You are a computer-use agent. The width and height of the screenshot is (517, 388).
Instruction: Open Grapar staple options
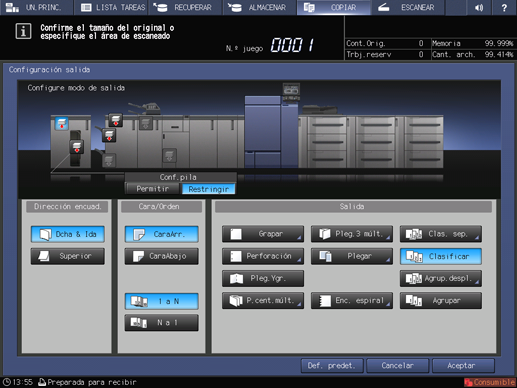click(x=263, y=234)
